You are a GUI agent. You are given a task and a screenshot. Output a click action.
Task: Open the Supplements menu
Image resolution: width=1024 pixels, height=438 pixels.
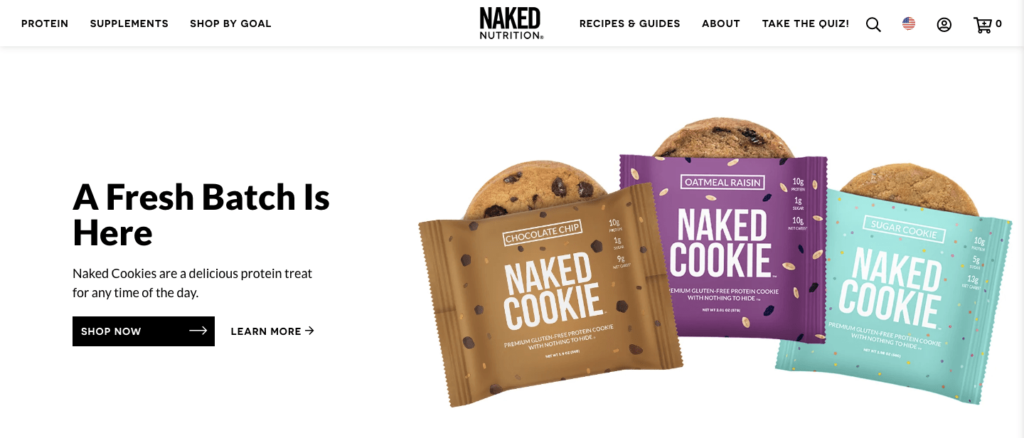pos(129,23)
